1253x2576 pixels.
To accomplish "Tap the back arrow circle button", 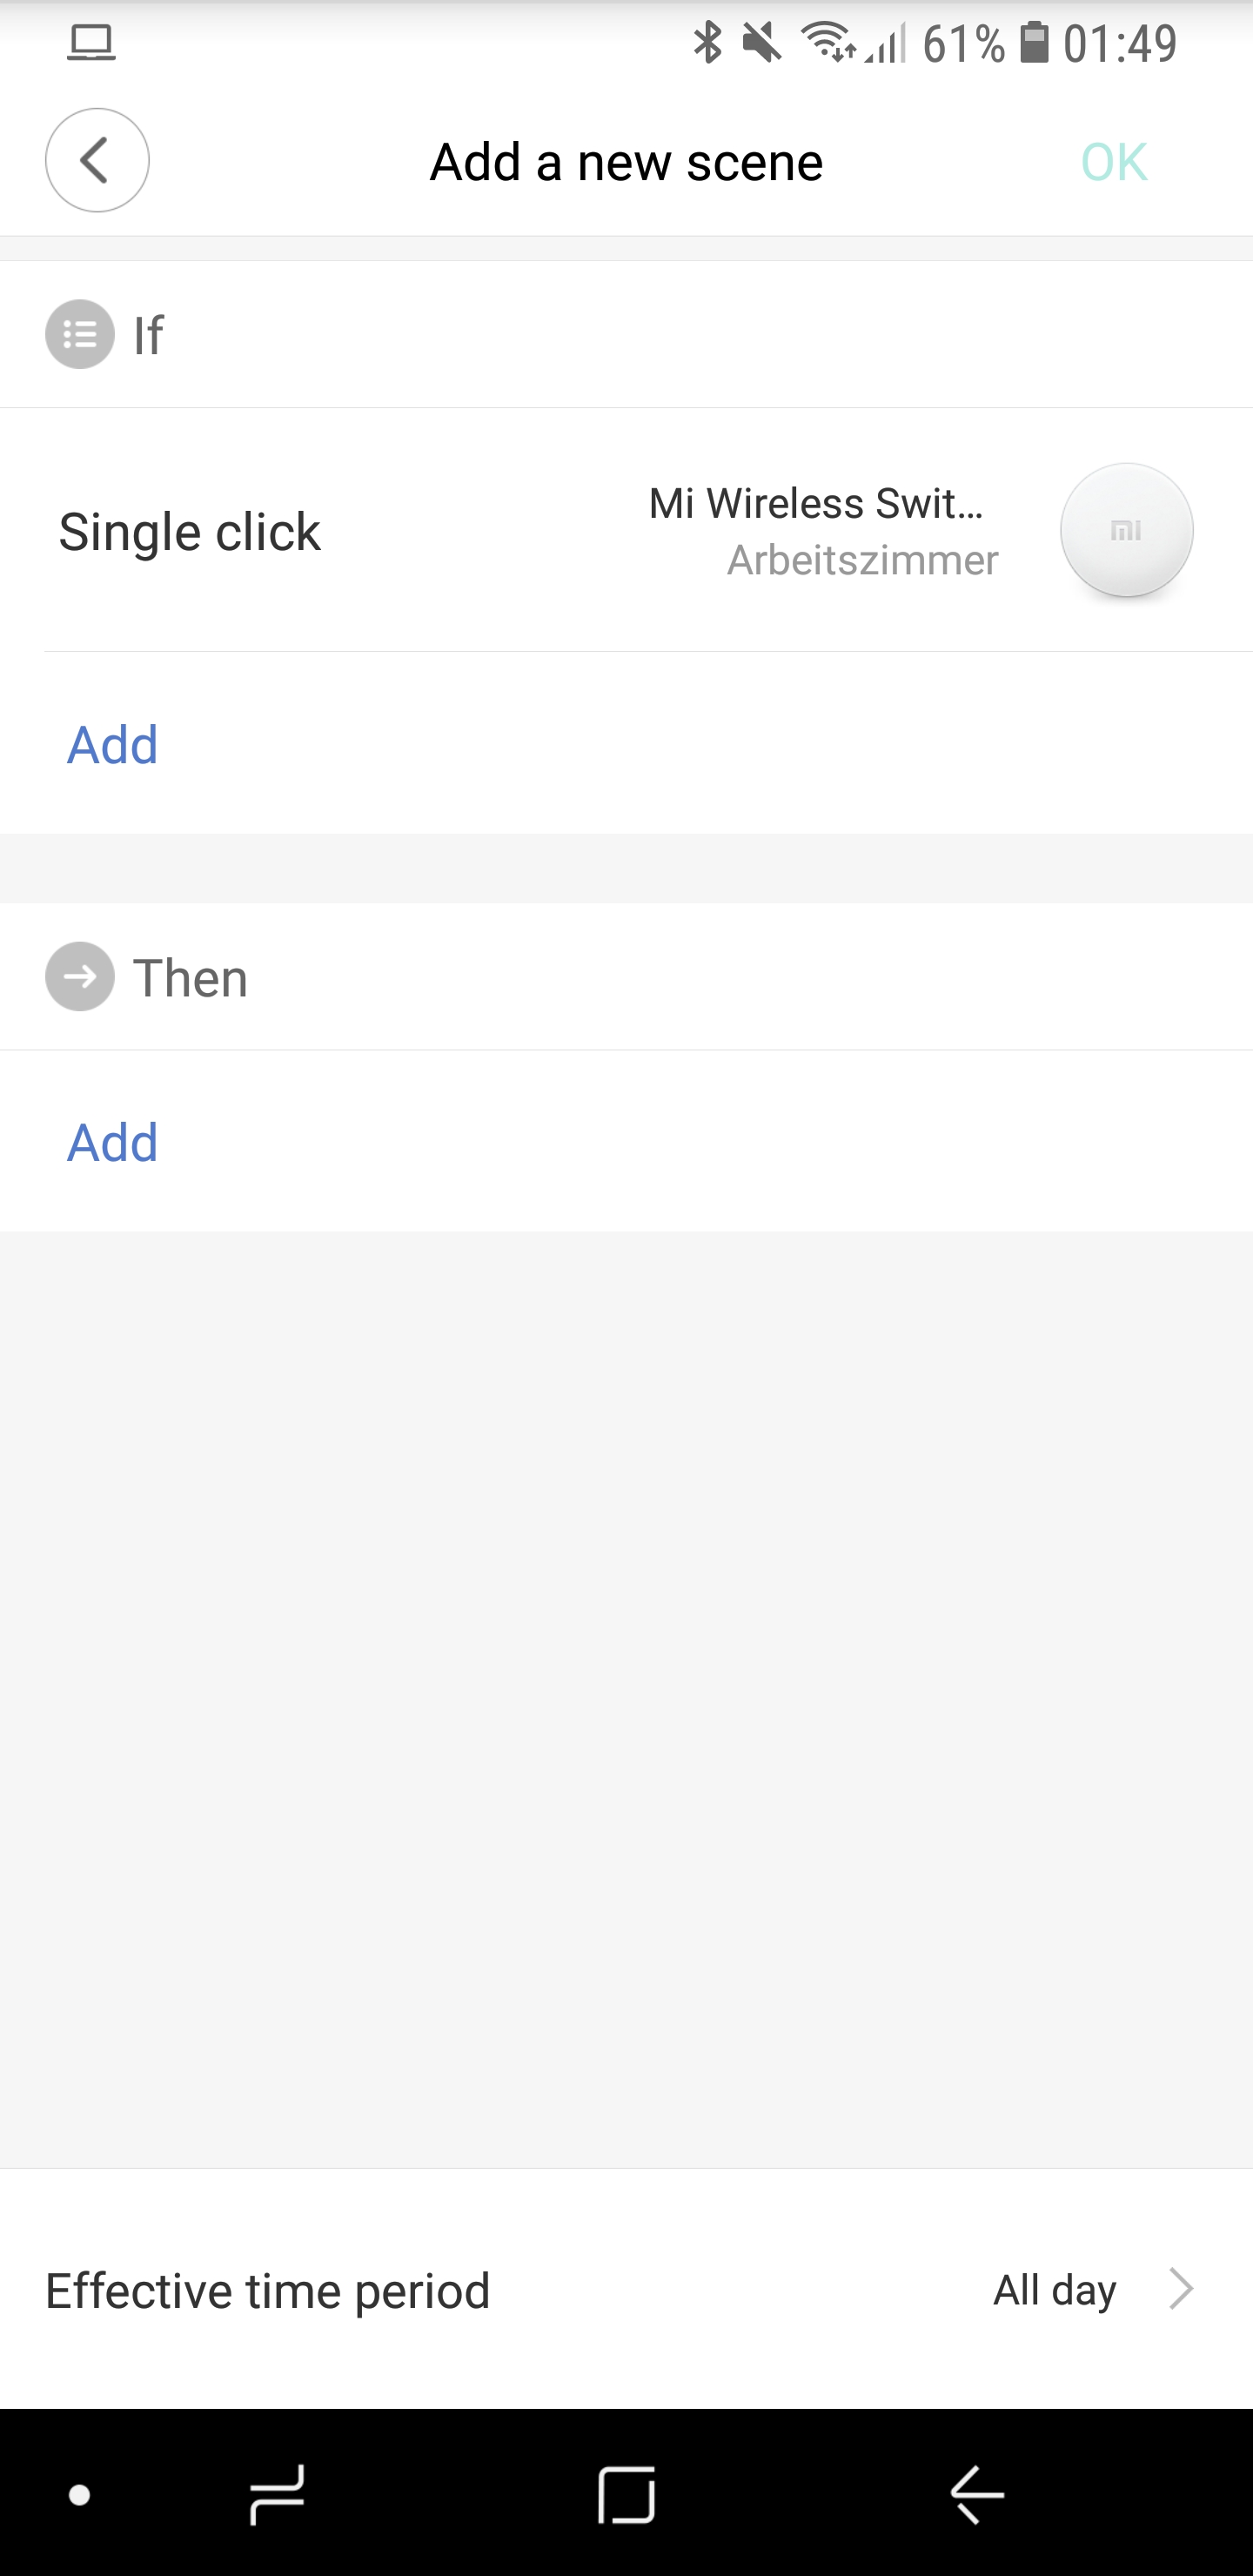I will [97, 160].
